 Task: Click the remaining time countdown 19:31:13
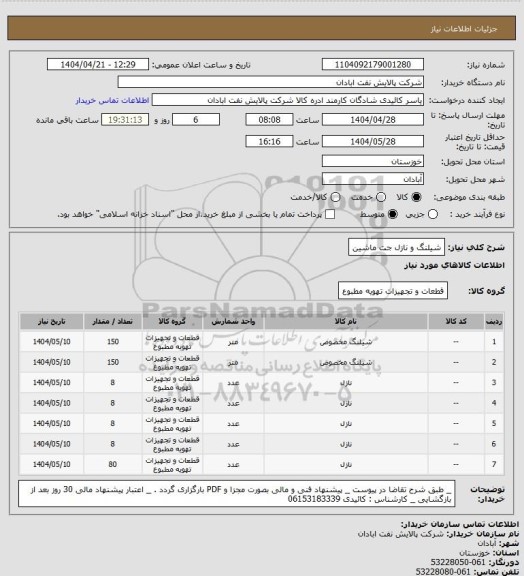click(125, 120)
